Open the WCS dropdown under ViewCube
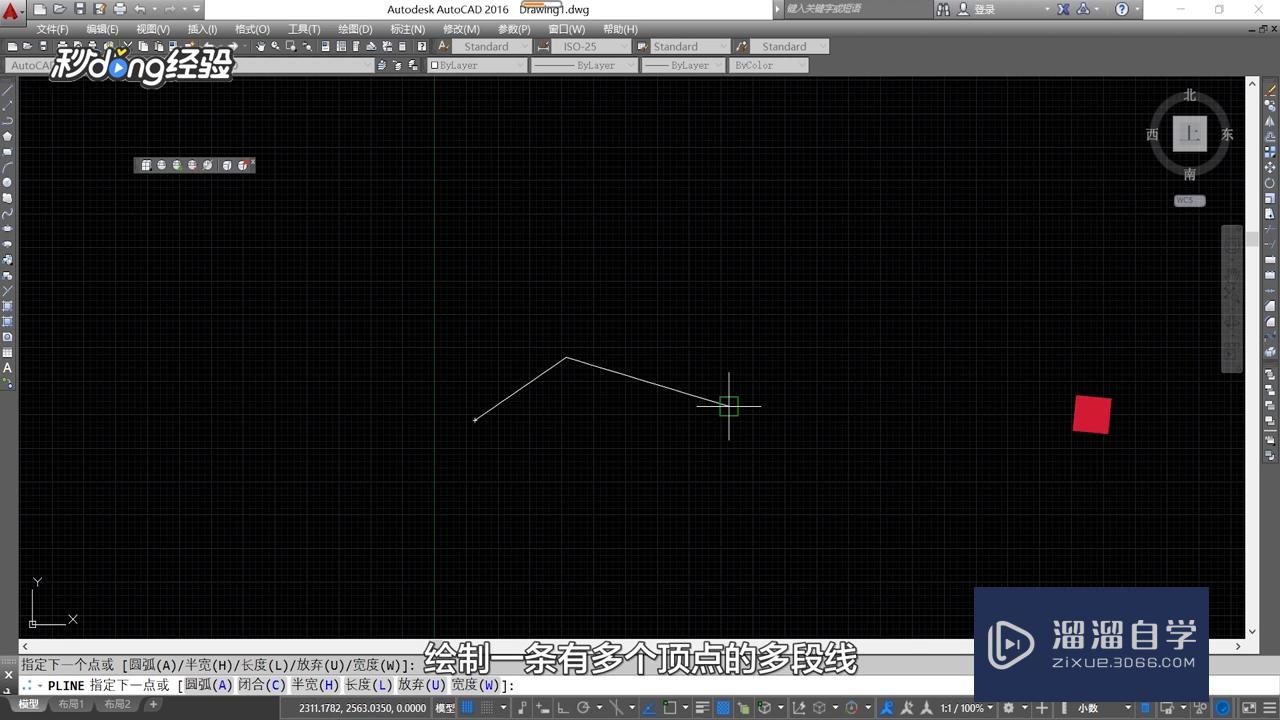The height and width of the screenshot is (720, 1280). (1189, 200)
